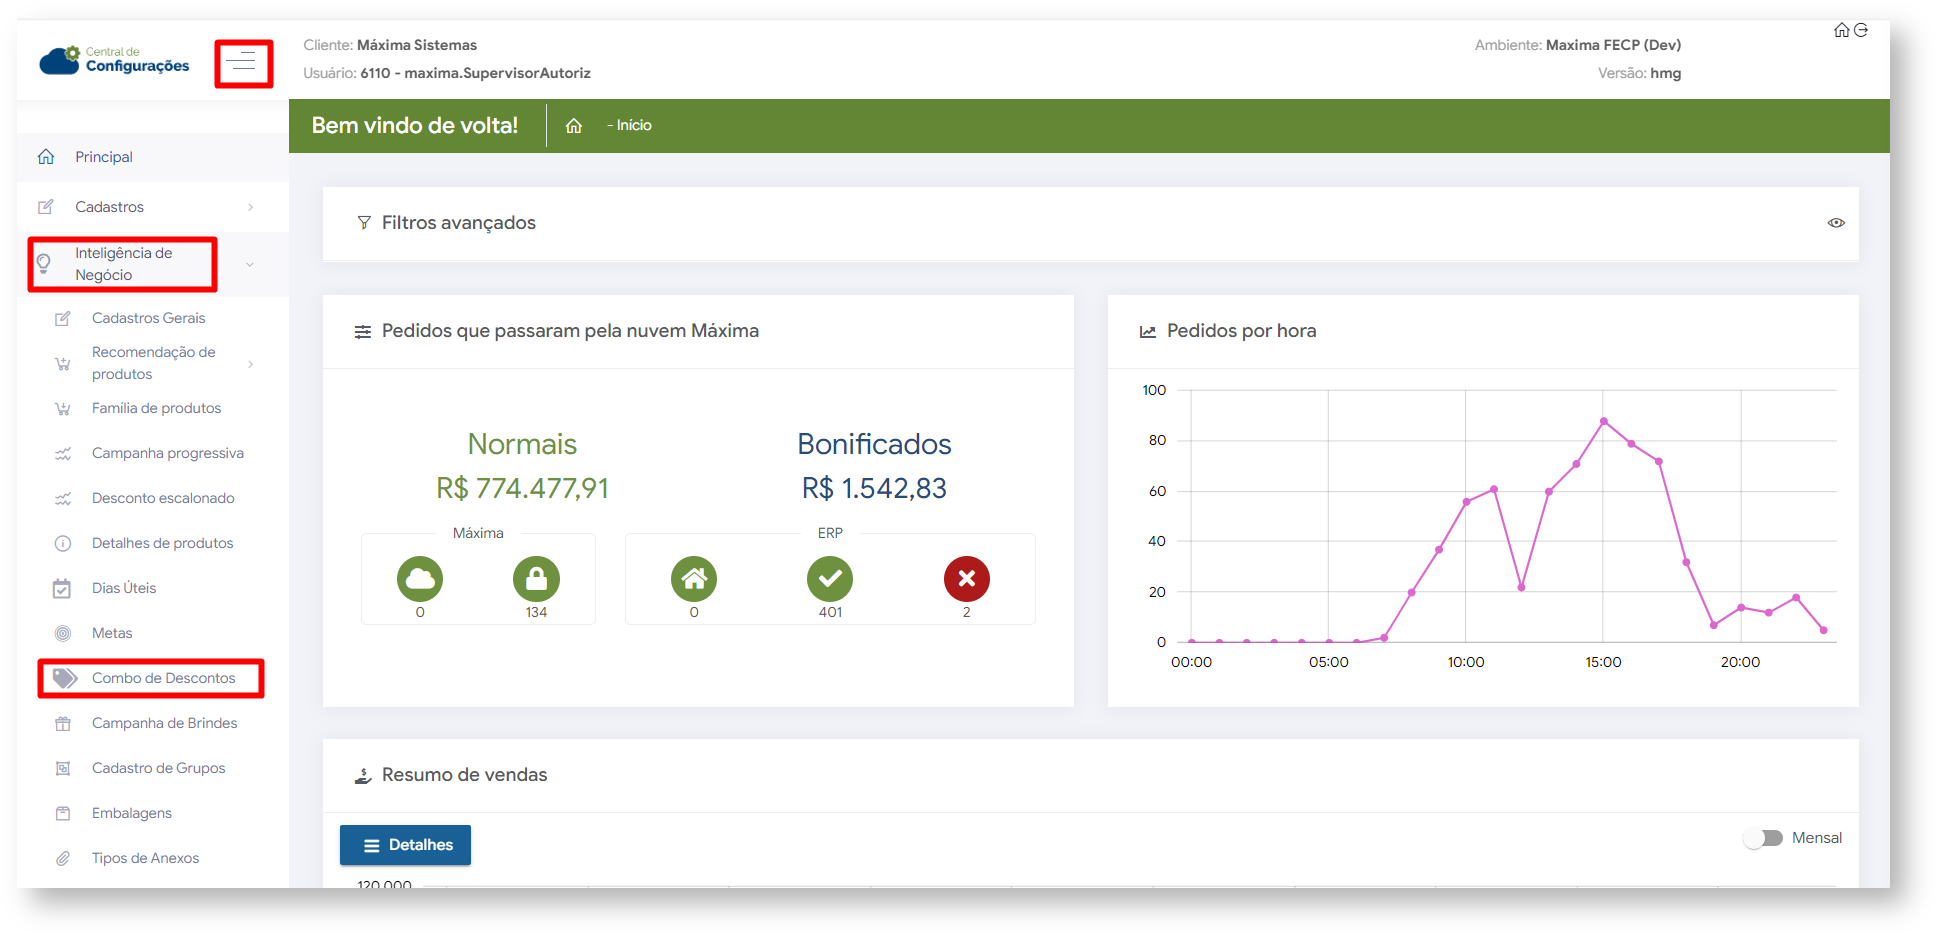
Task: Click the red X icon under ERP
Action: point(966,579)
